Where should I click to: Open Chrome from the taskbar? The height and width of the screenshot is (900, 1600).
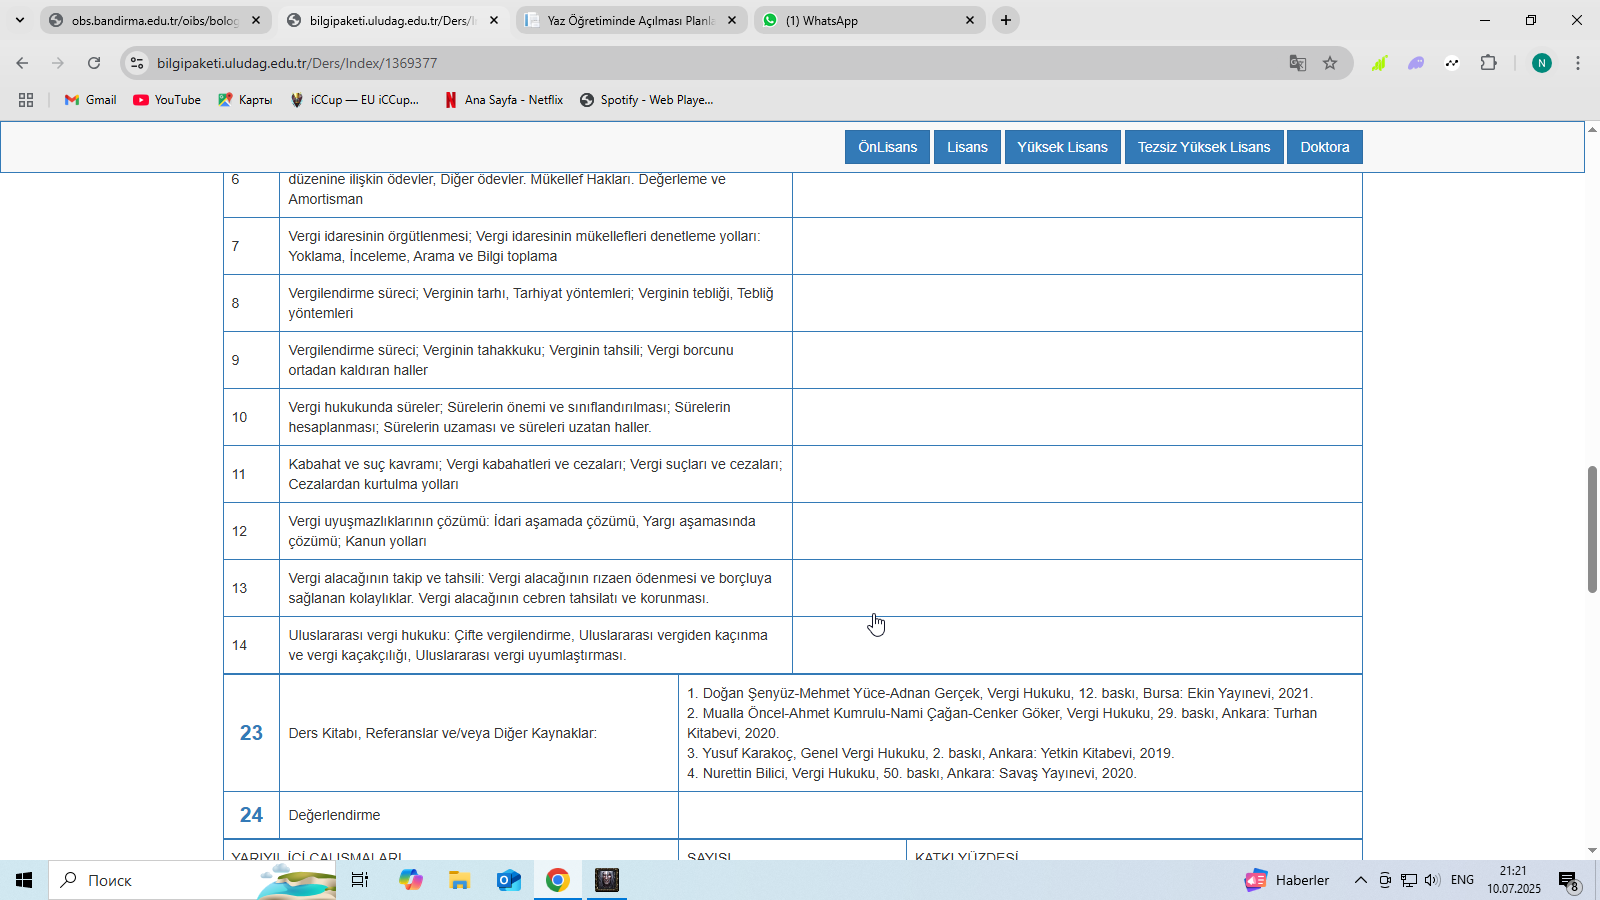tap(558, 880)
